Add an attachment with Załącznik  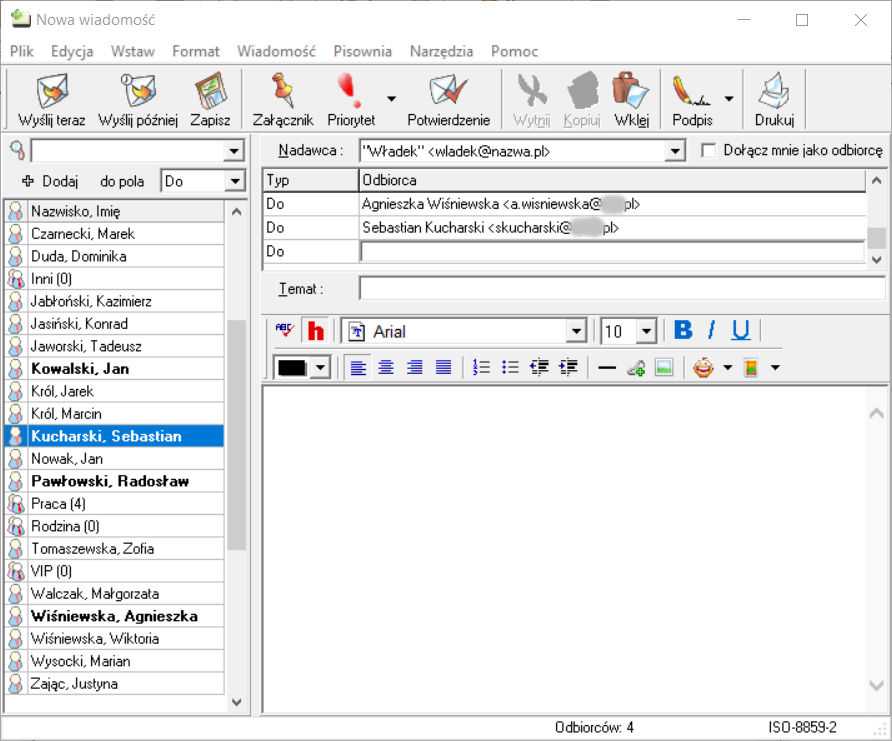[x=283, y=91]
